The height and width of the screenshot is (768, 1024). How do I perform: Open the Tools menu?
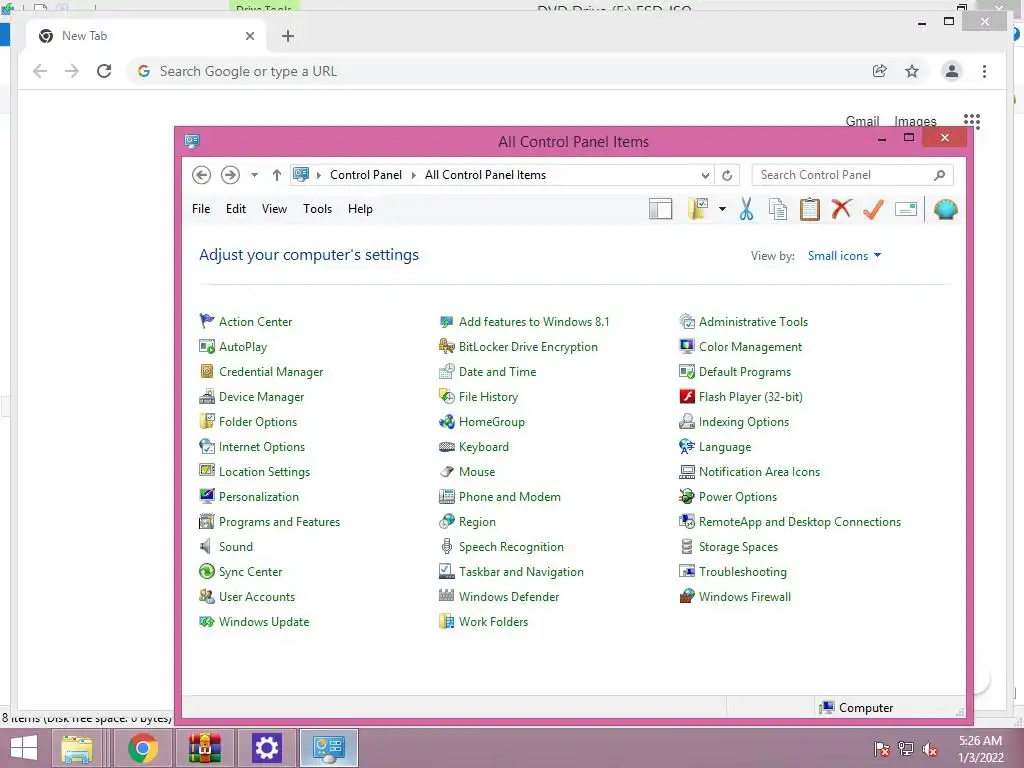click(317, 209)
